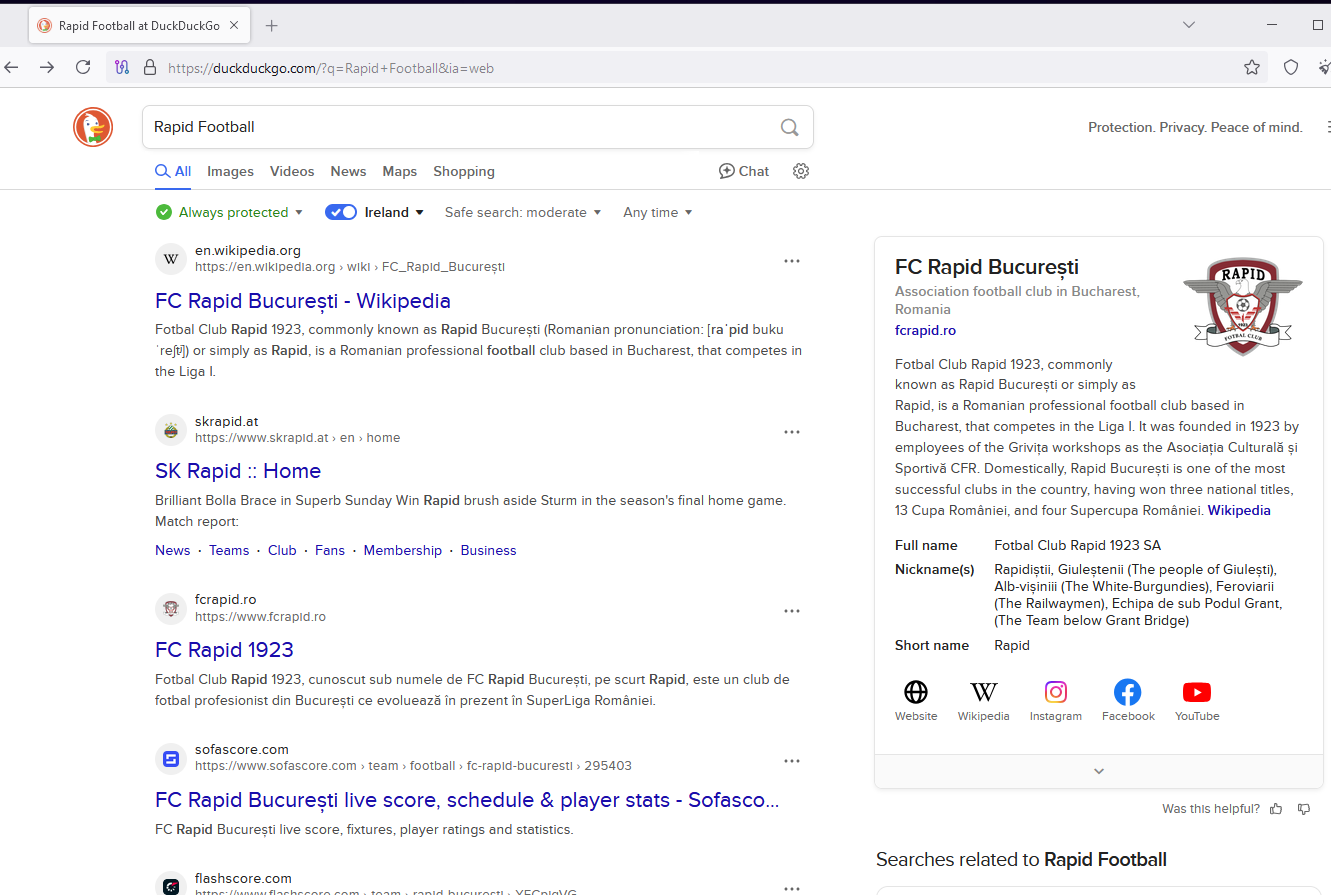Screen dimensions: 1331x895
Task: Reload the page
Action: coord(83,67)
